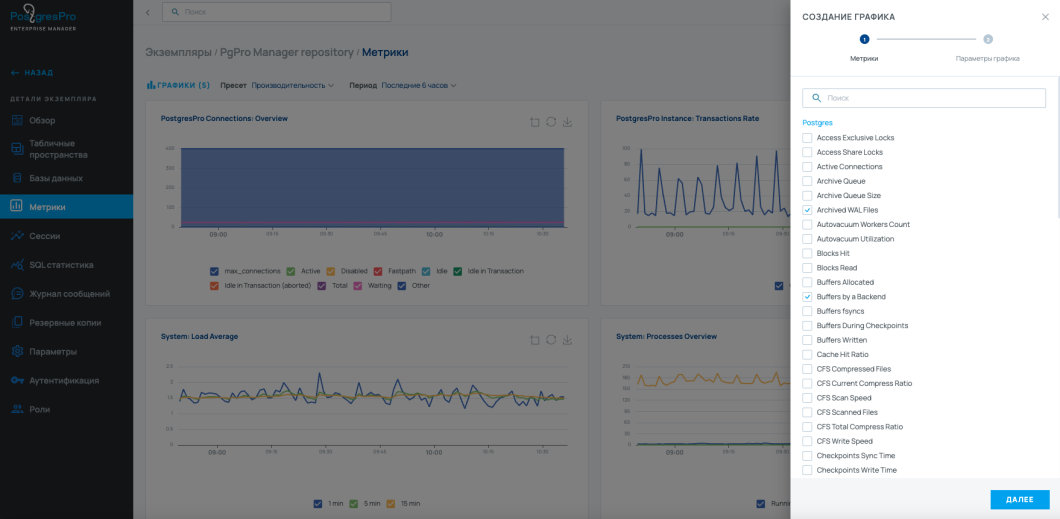Image resolution: width=1060 pixels, height=519 pixels.
Task: Click the PostgresPro Enterprise Manager logo
Action: tap(43, 17)
